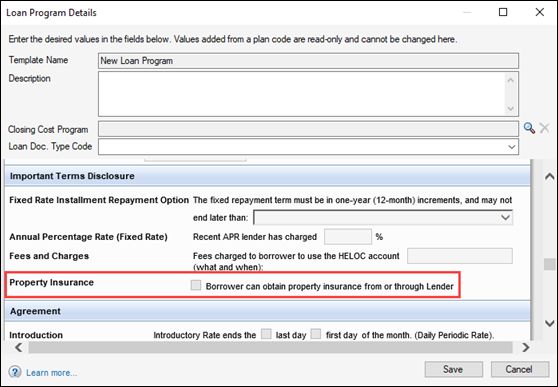Open the Learn more link

pos(51,373)
